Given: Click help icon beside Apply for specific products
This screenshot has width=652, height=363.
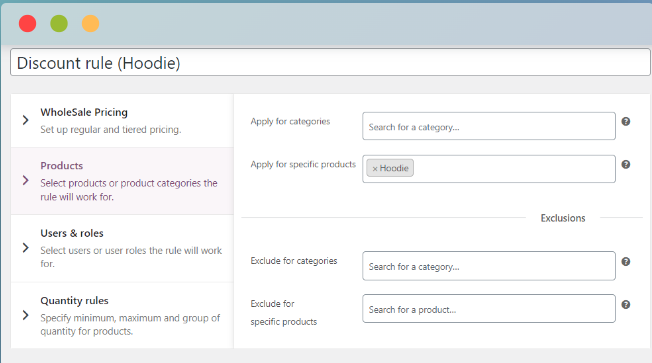Looking at the screenshot, I should [625, 164].
